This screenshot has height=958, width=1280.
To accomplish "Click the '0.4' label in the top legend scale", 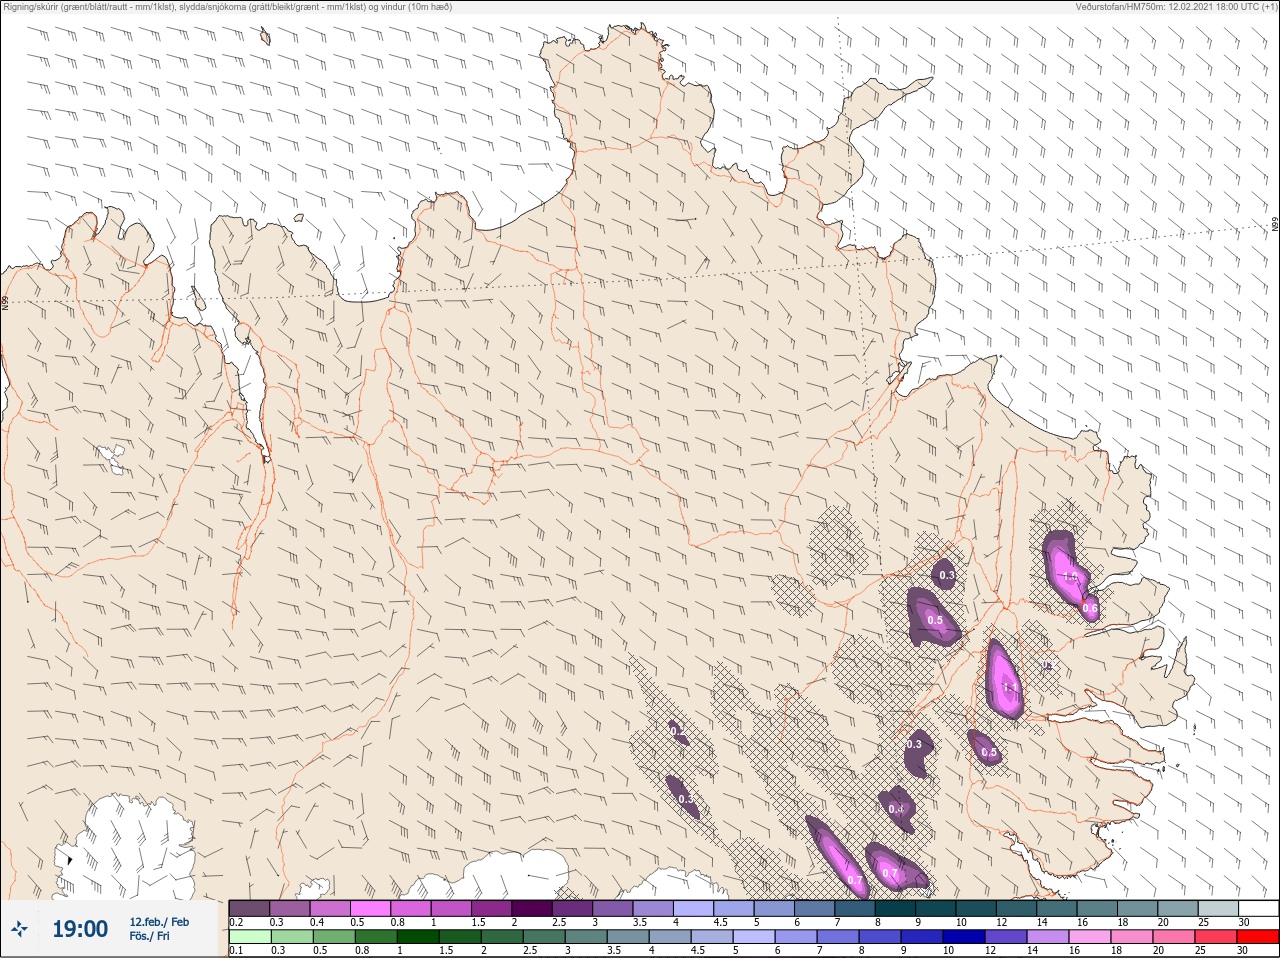I will pos(317,922).
